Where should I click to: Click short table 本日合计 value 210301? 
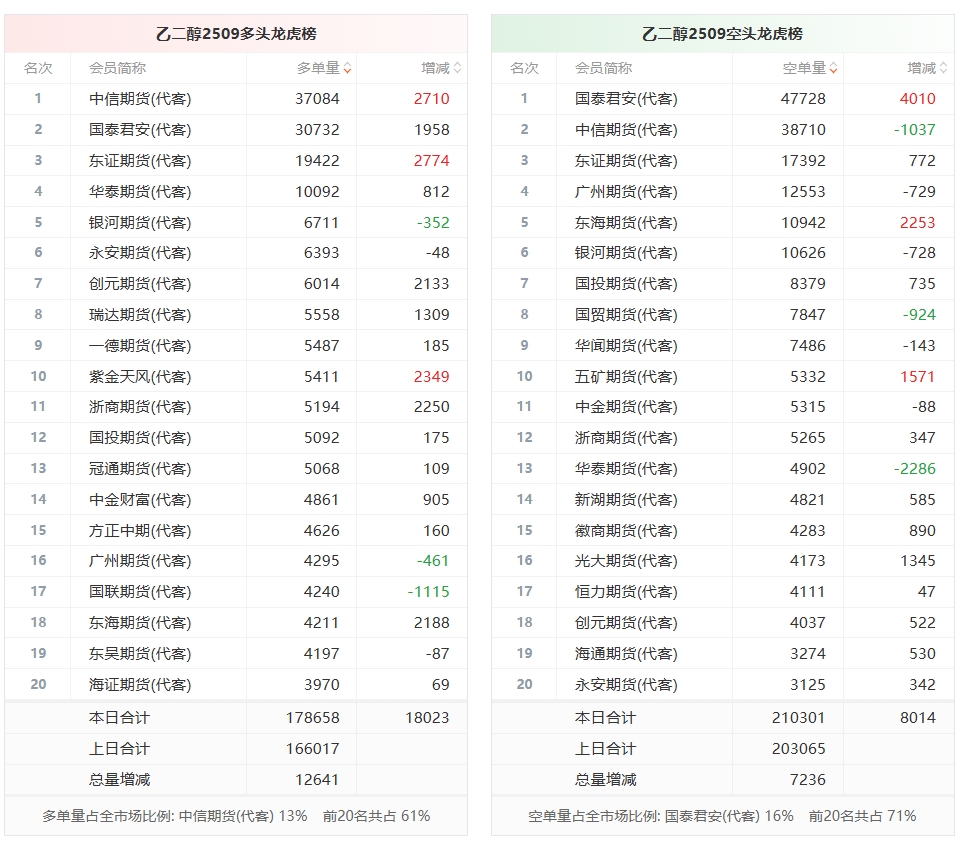tap(798, 718)
